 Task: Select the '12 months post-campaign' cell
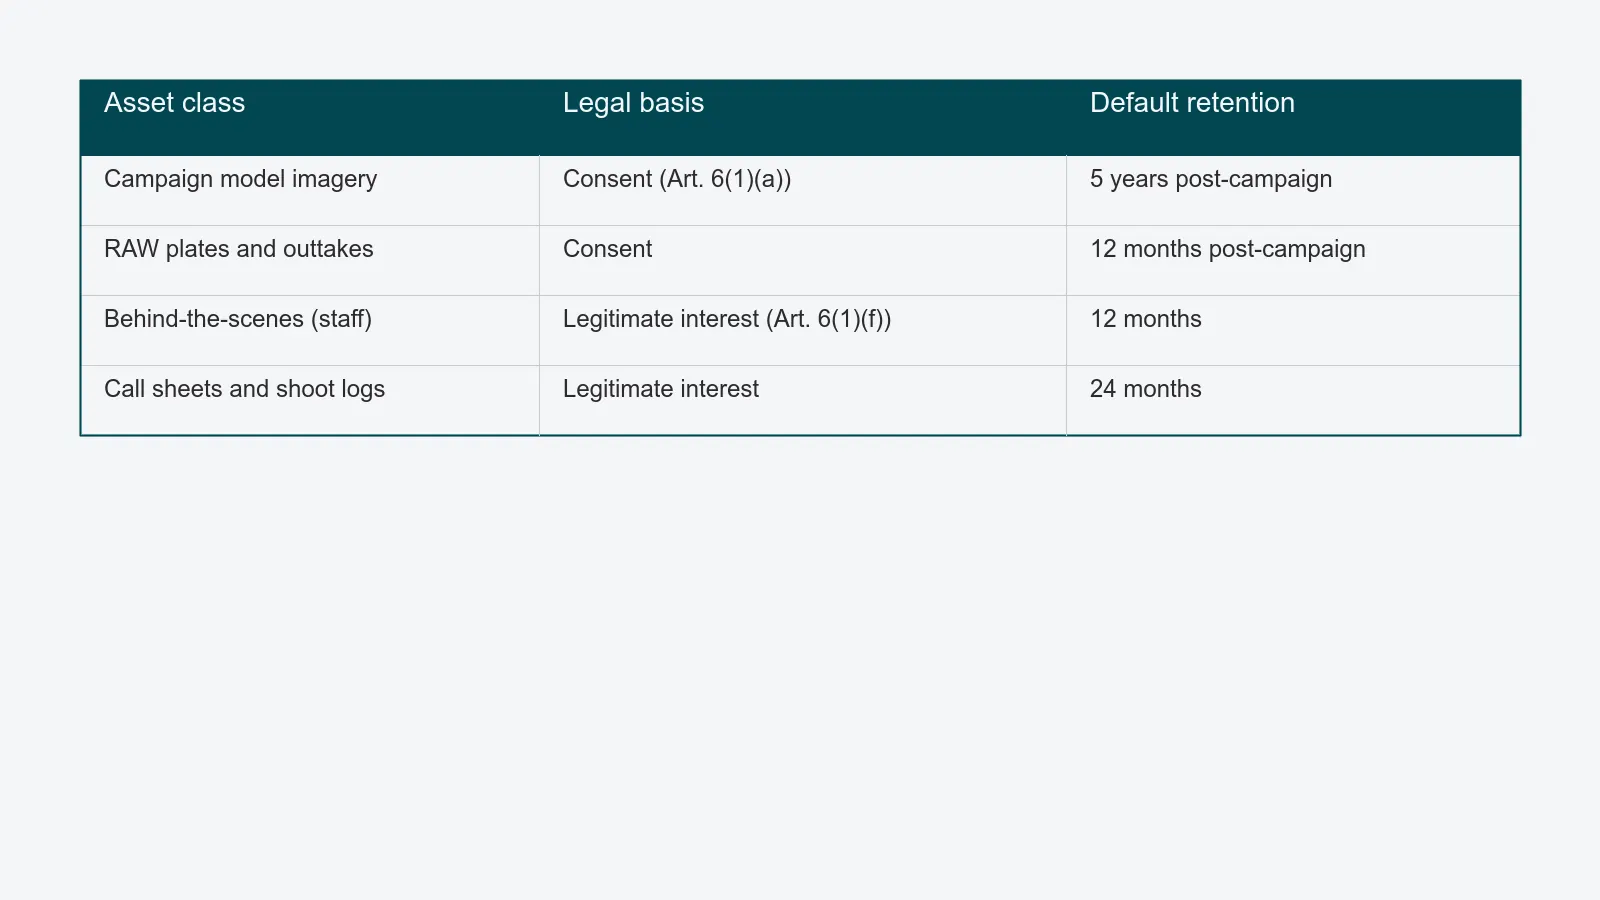pos(1293,260)
